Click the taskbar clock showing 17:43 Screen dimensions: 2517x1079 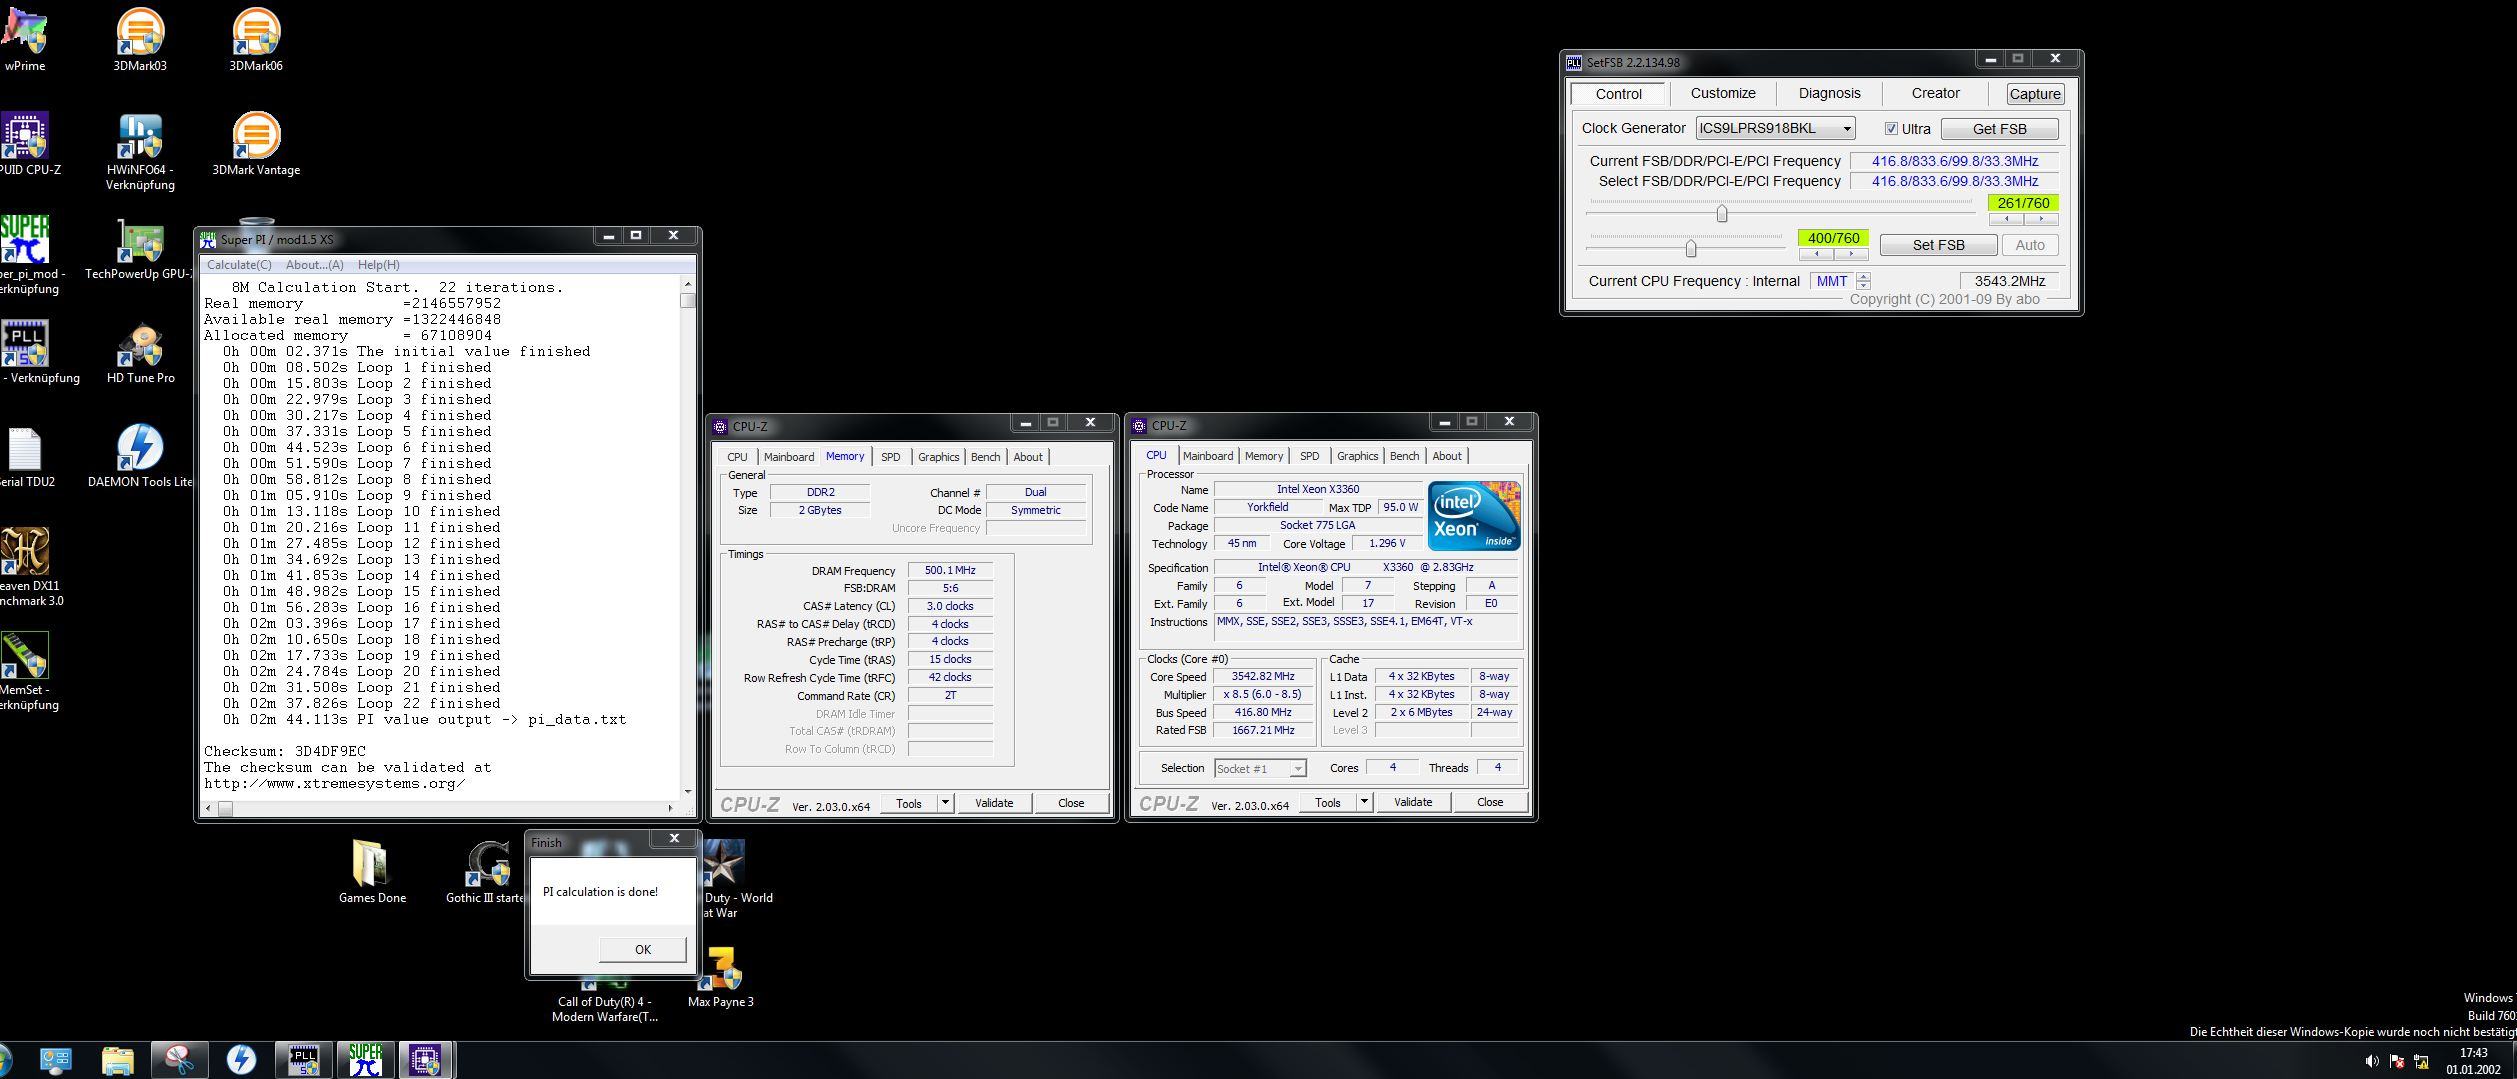2473,1061
